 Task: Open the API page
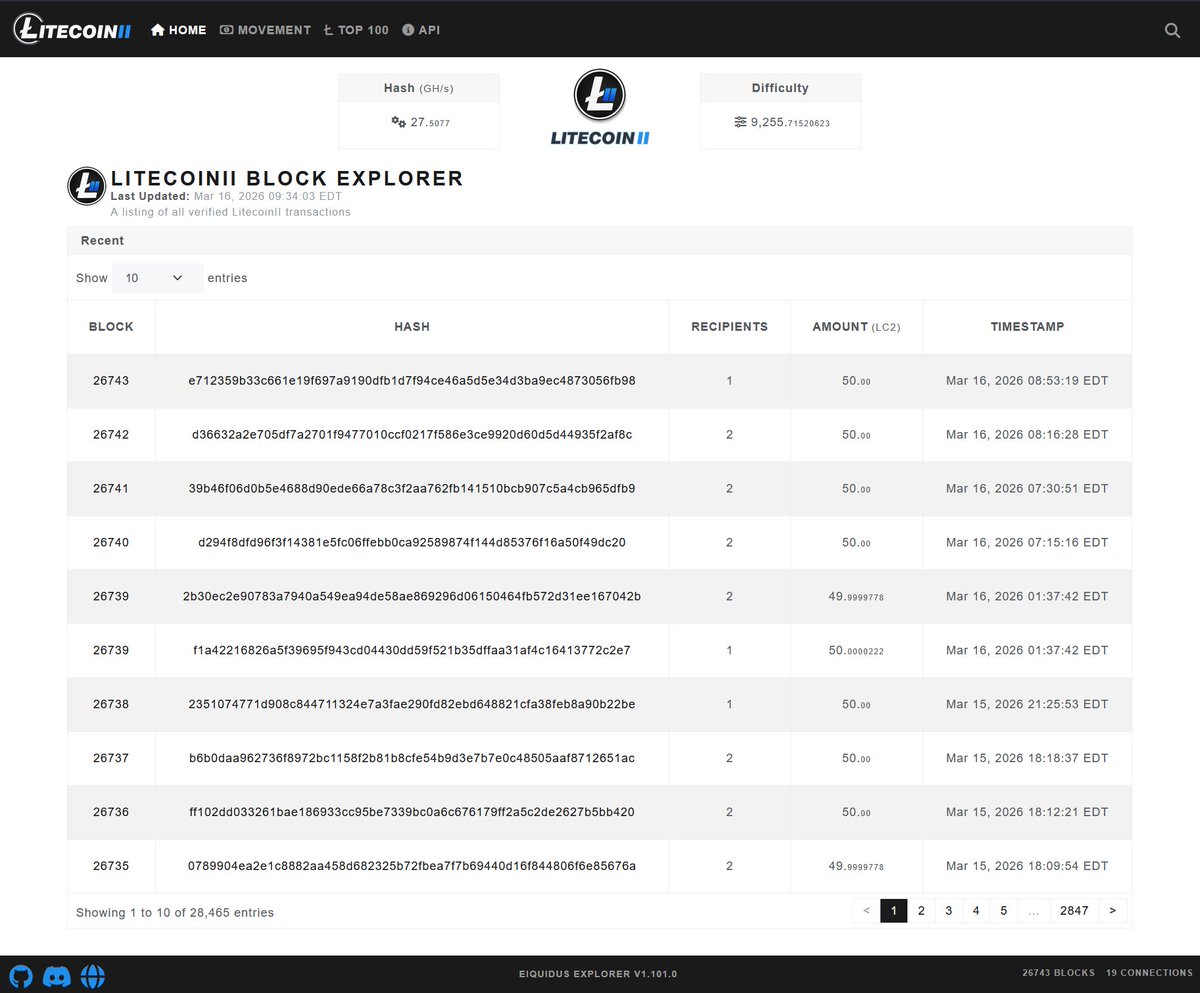[421, 30]
